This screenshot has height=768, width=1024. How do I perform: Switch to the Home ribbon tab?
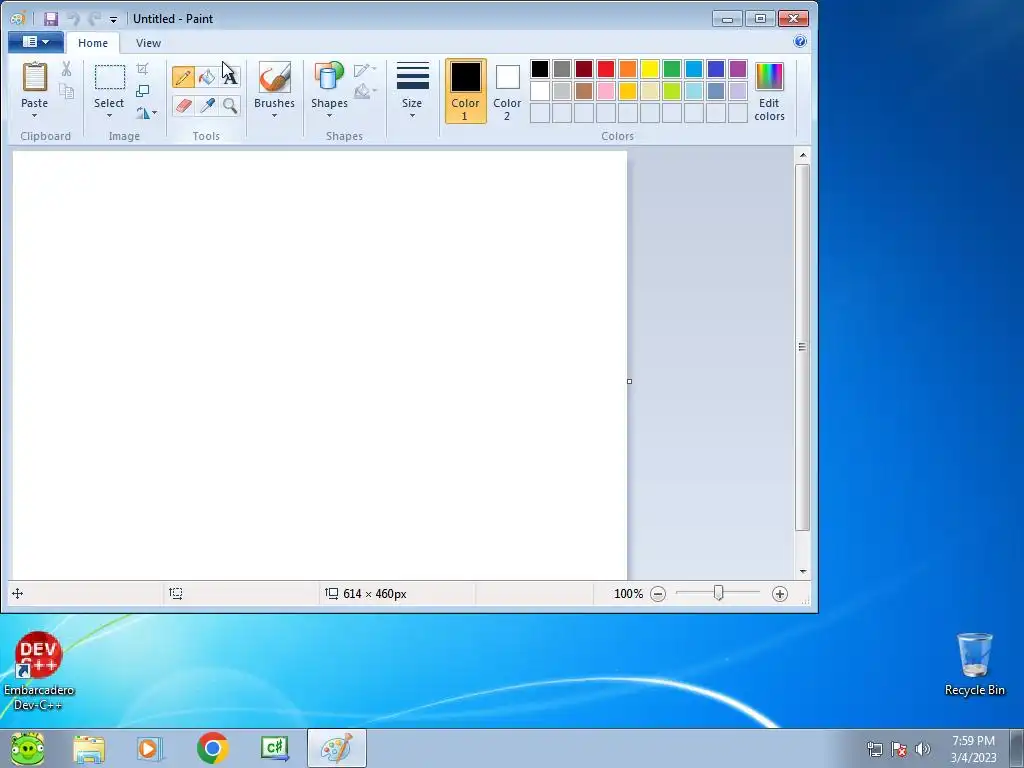pos(93,43)
